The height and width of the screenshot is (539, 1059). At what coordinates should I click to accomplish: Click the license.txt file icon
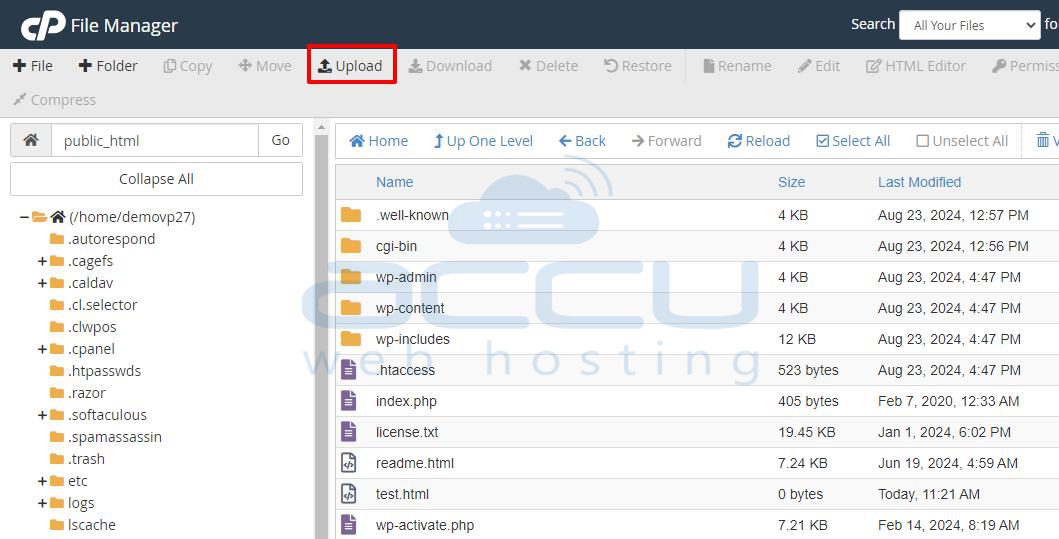point(348,432)
